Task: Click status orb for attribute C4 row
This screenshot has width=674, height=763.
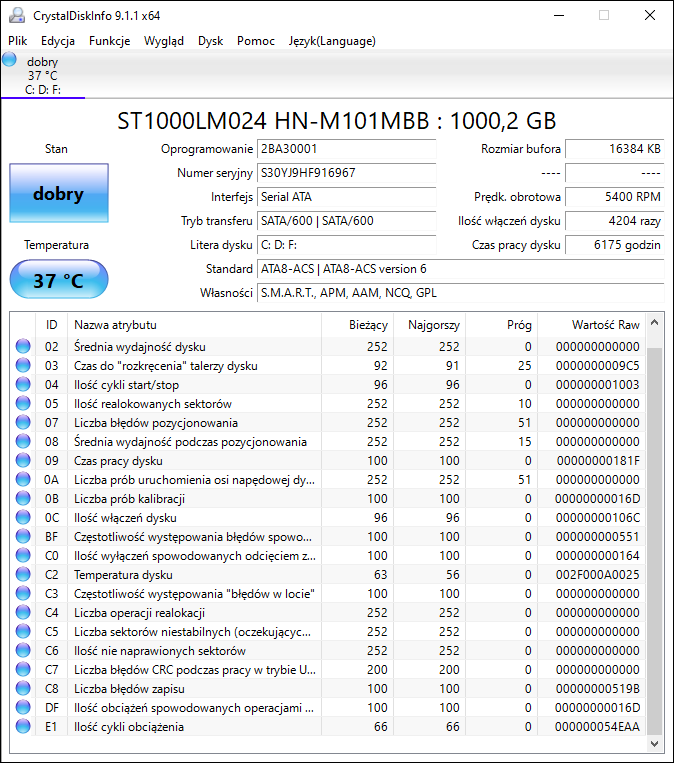Action: pyautogui.click(x=23, y=612)
